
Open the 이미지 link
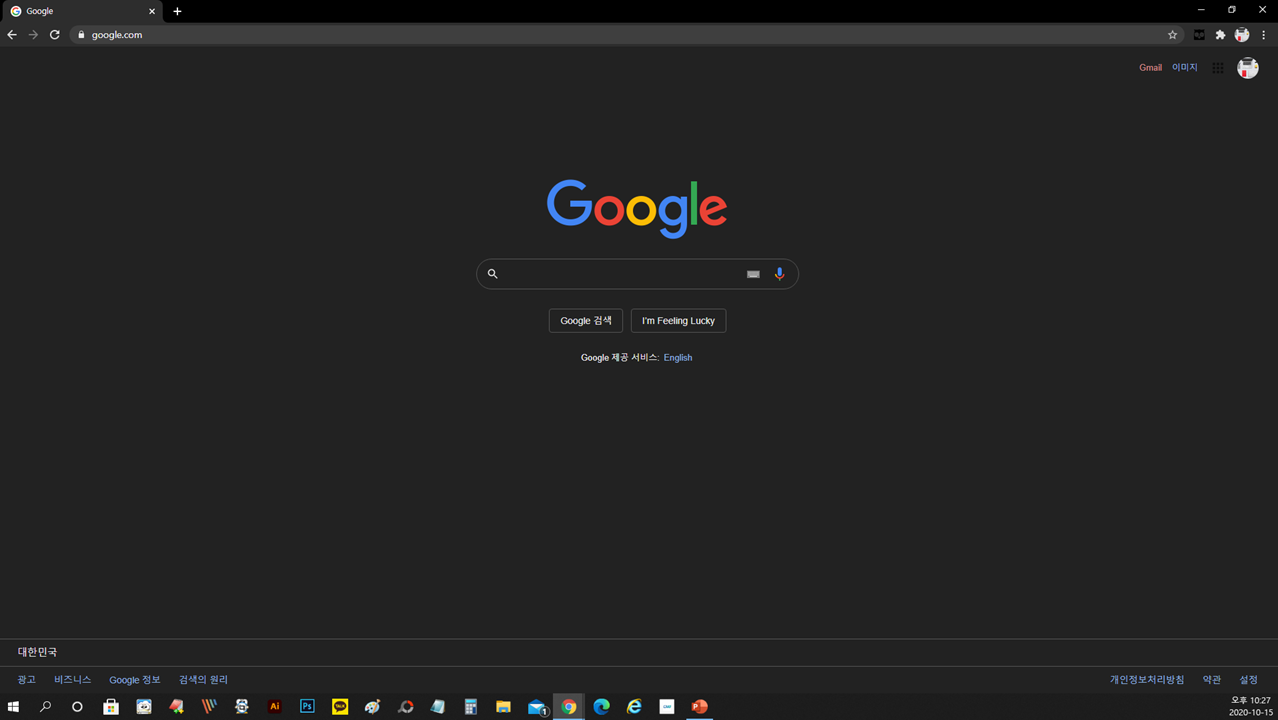(x=1185, y=68)
